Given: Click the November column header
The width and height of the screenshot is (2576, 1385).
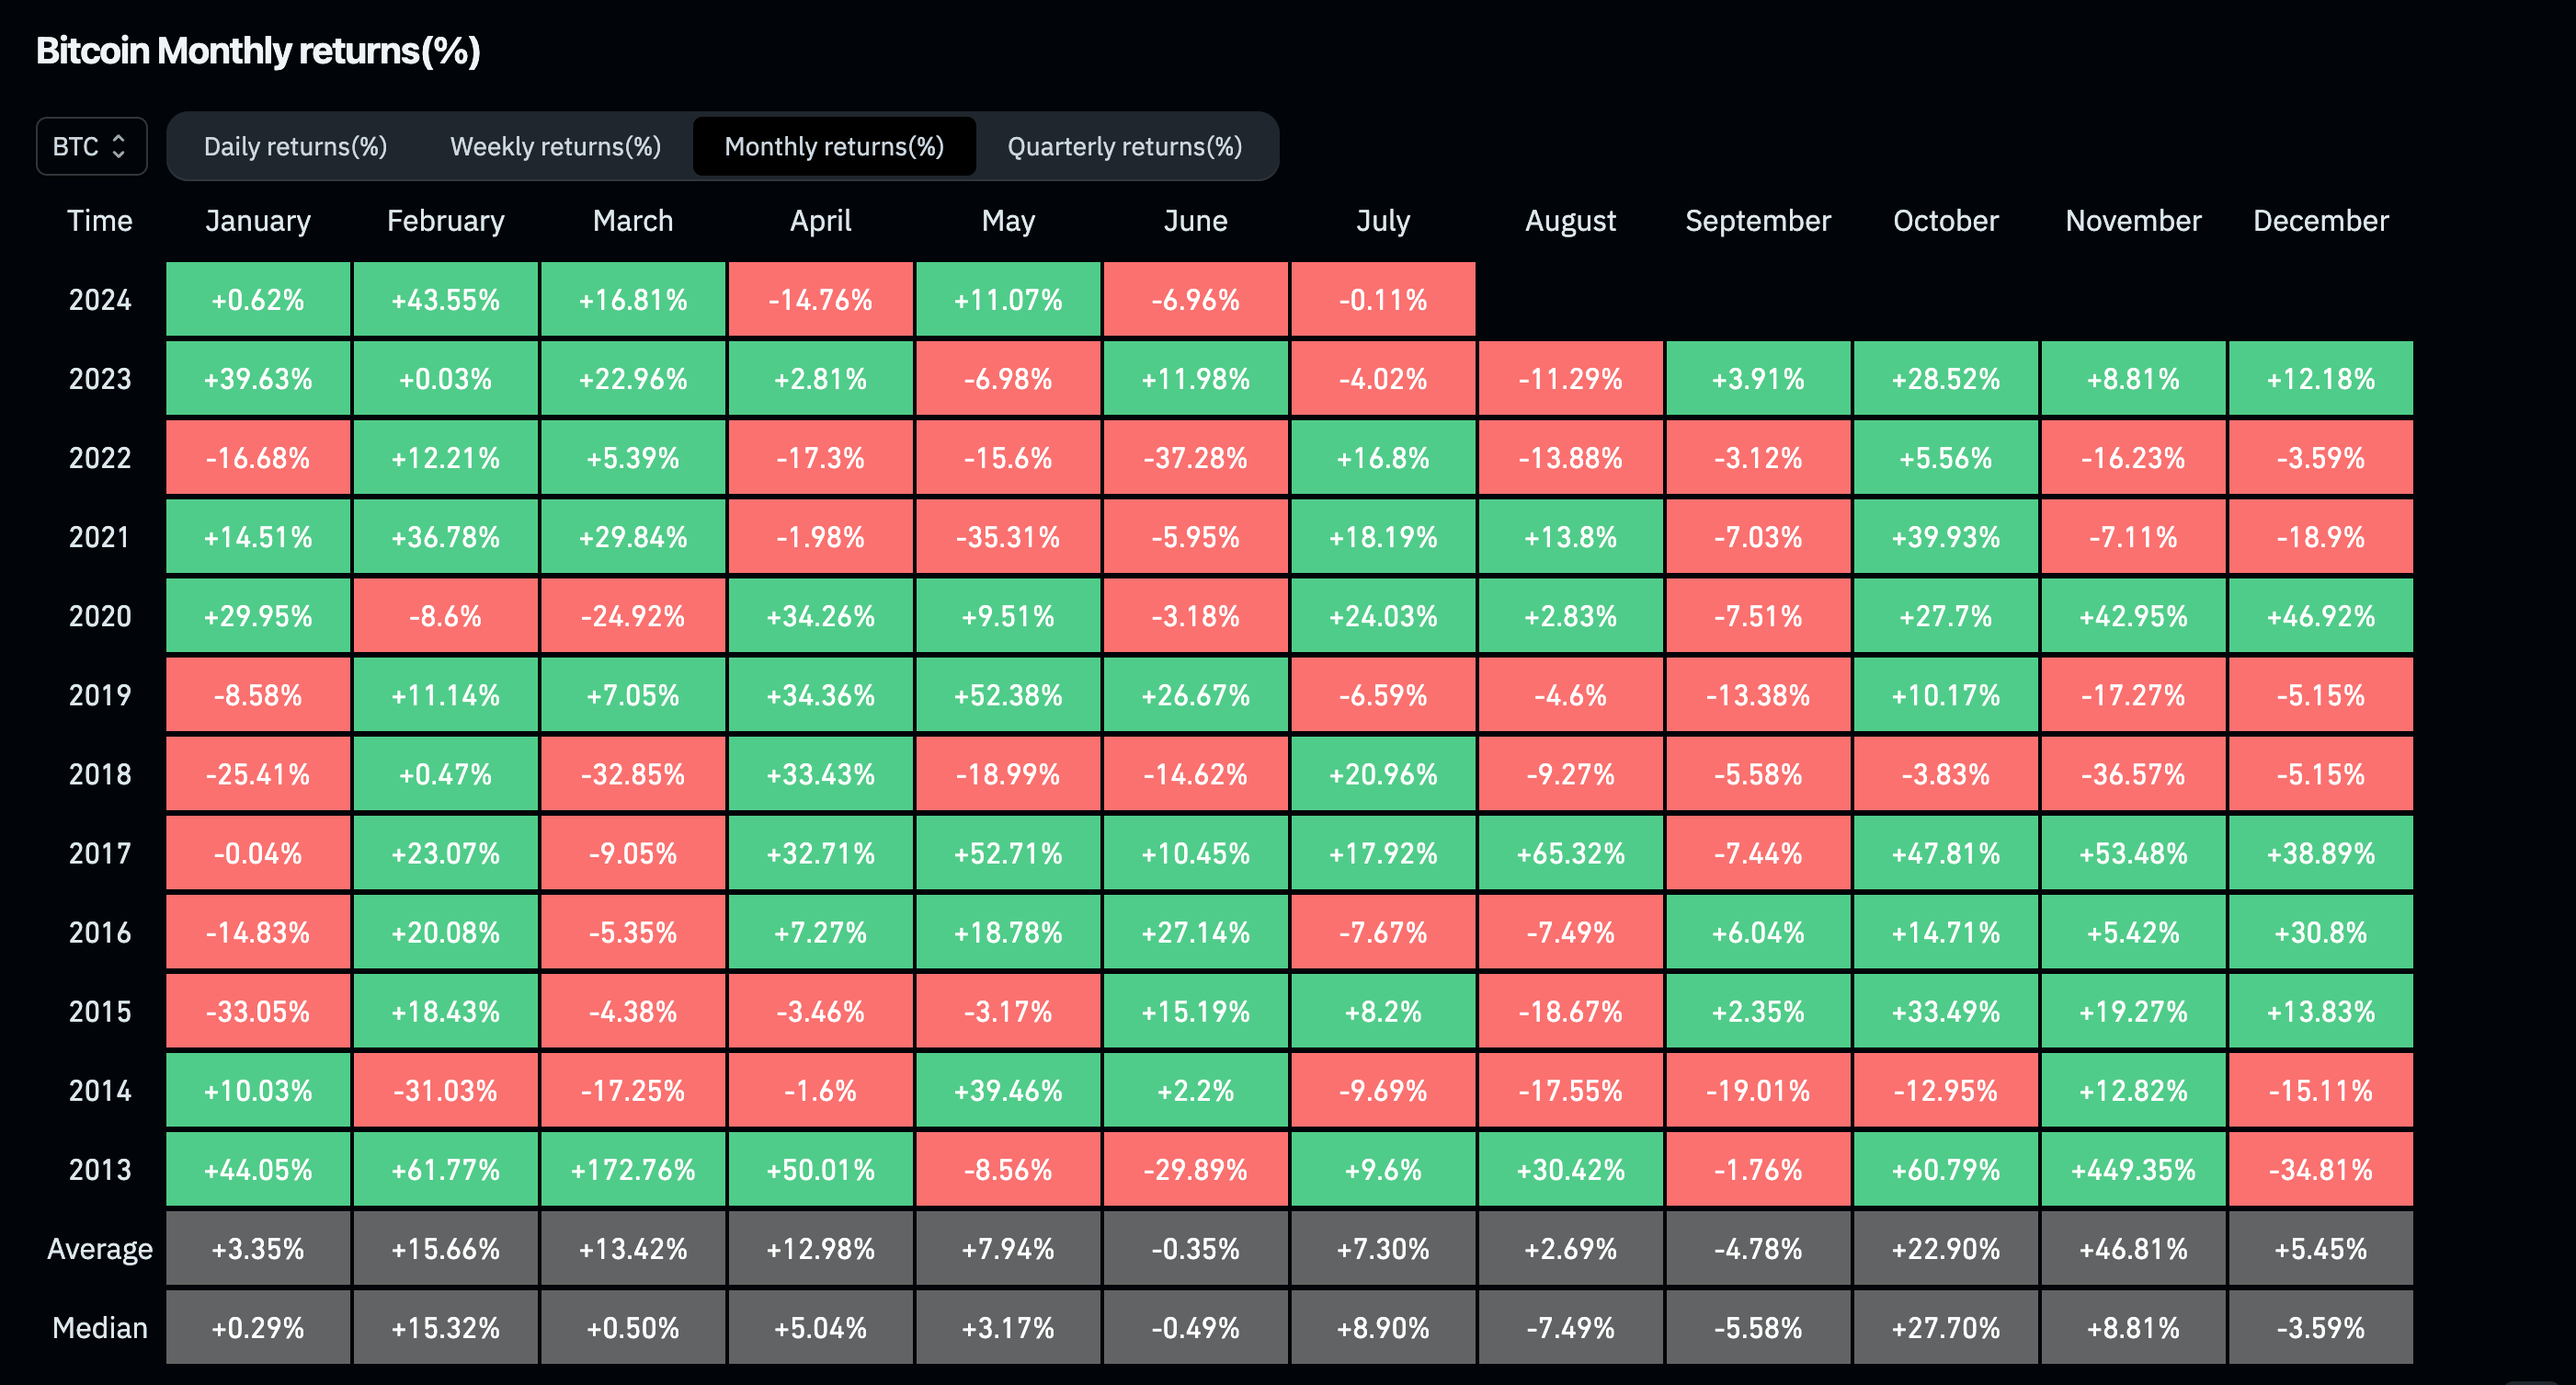Looking at the screenshot, I should click(x=2132, y=220).
